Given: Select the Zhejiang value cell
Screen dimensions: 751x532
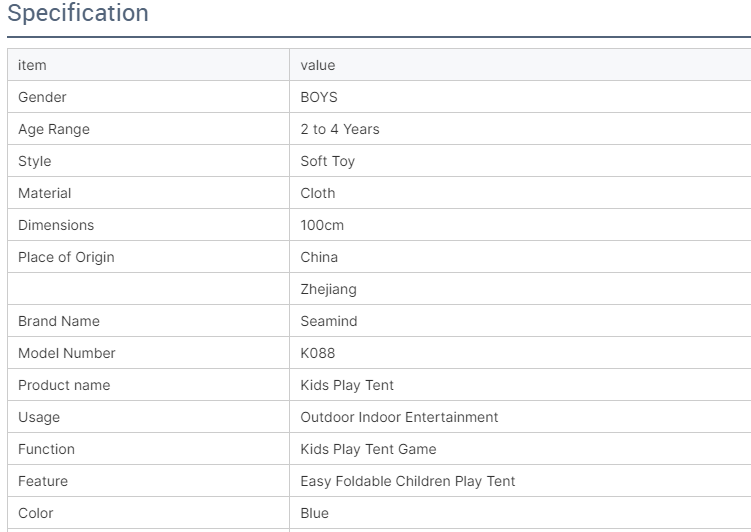Looking at the screenshot, I should point(328,289).
